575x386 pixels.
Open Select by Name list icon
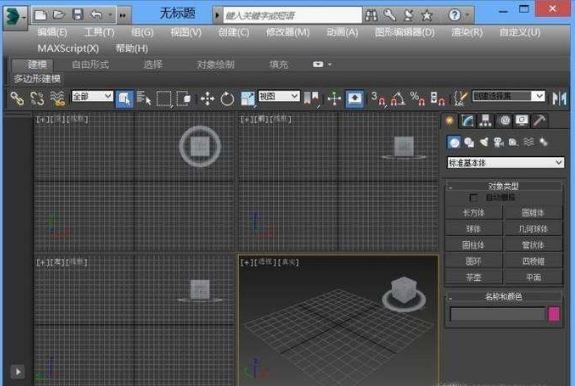pos(144,98)
